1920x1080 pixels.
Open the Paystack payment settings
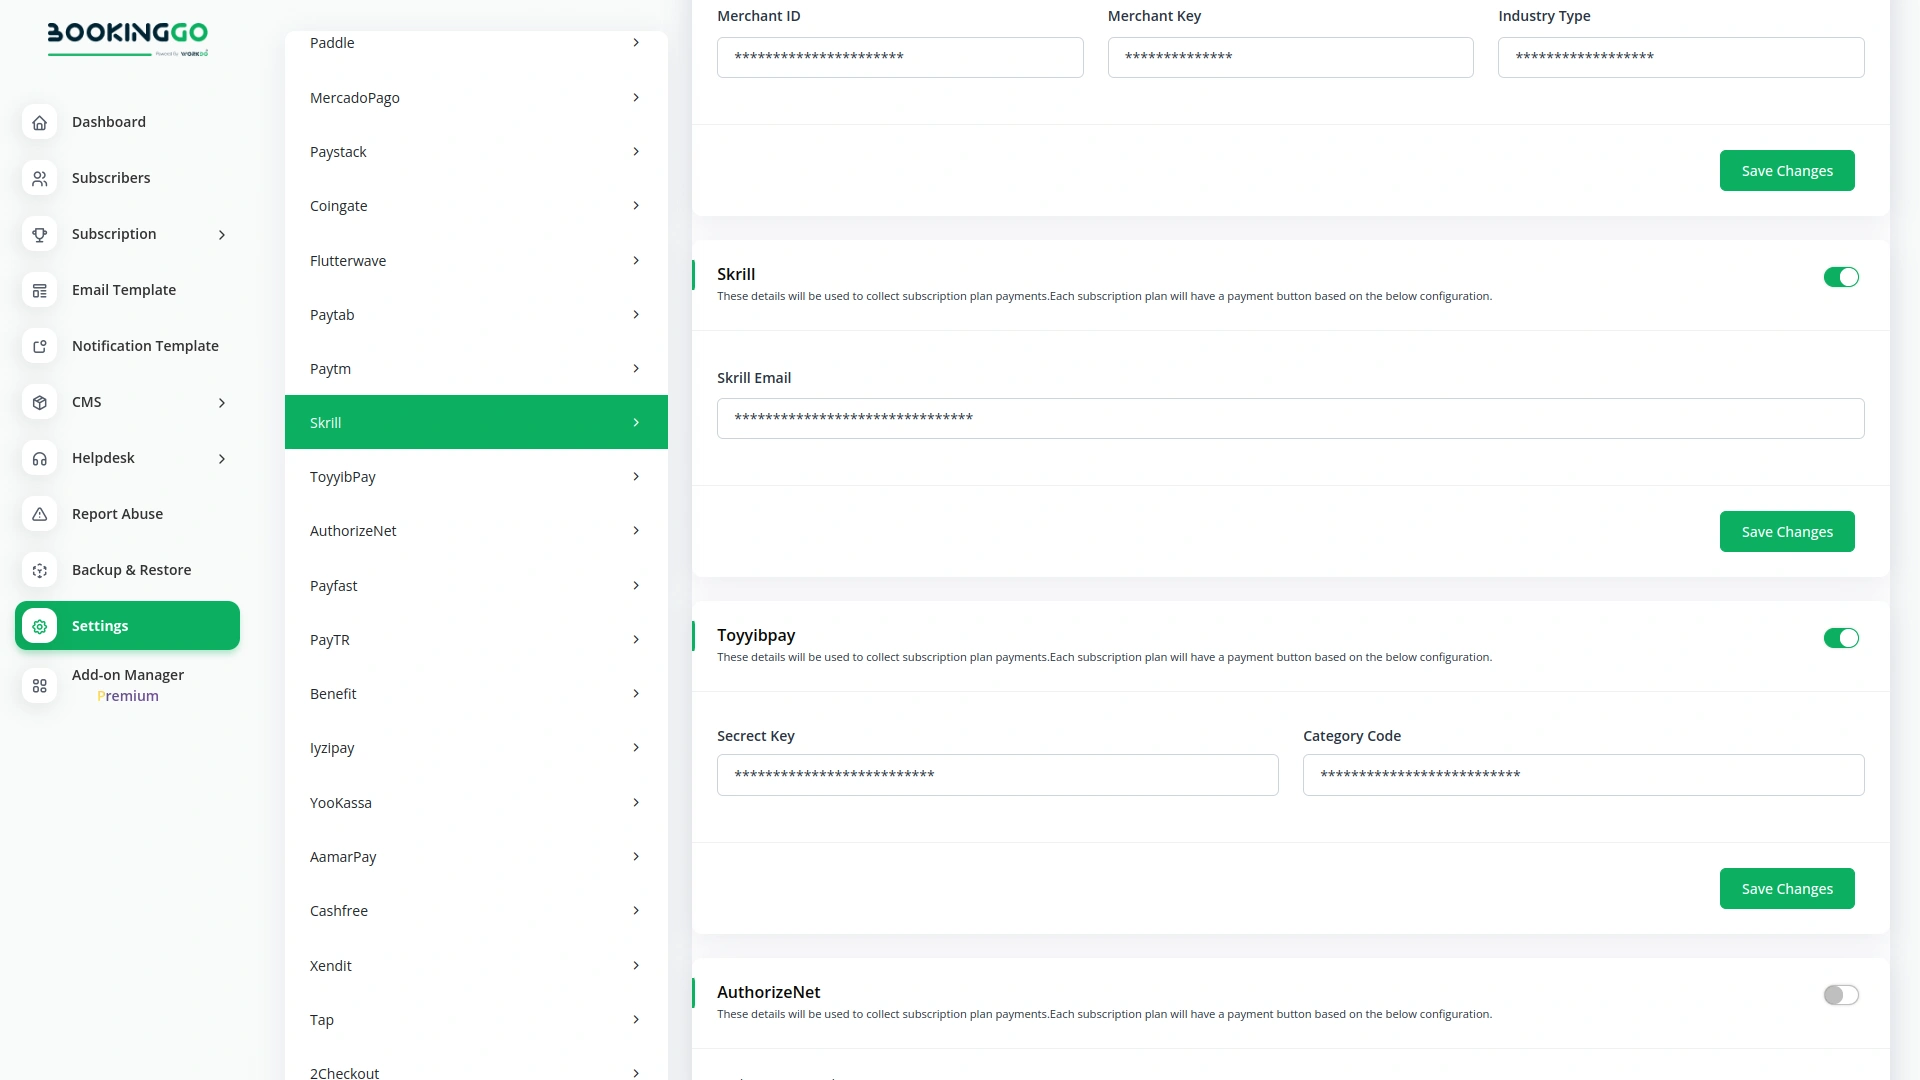(x=476, y=151)
